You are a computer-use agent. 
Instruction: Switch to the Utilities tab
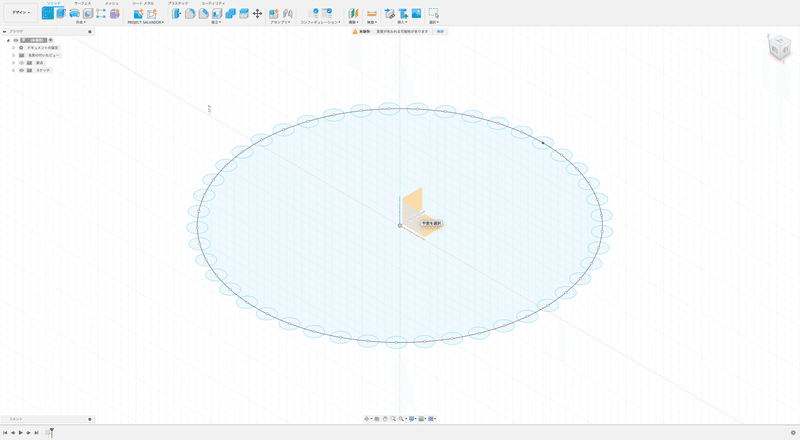point(213,3)
